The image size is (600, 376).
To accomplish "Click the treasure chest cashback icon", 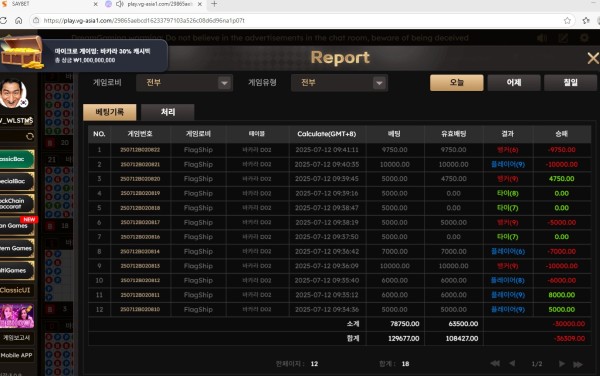I will tap(22, 52).
